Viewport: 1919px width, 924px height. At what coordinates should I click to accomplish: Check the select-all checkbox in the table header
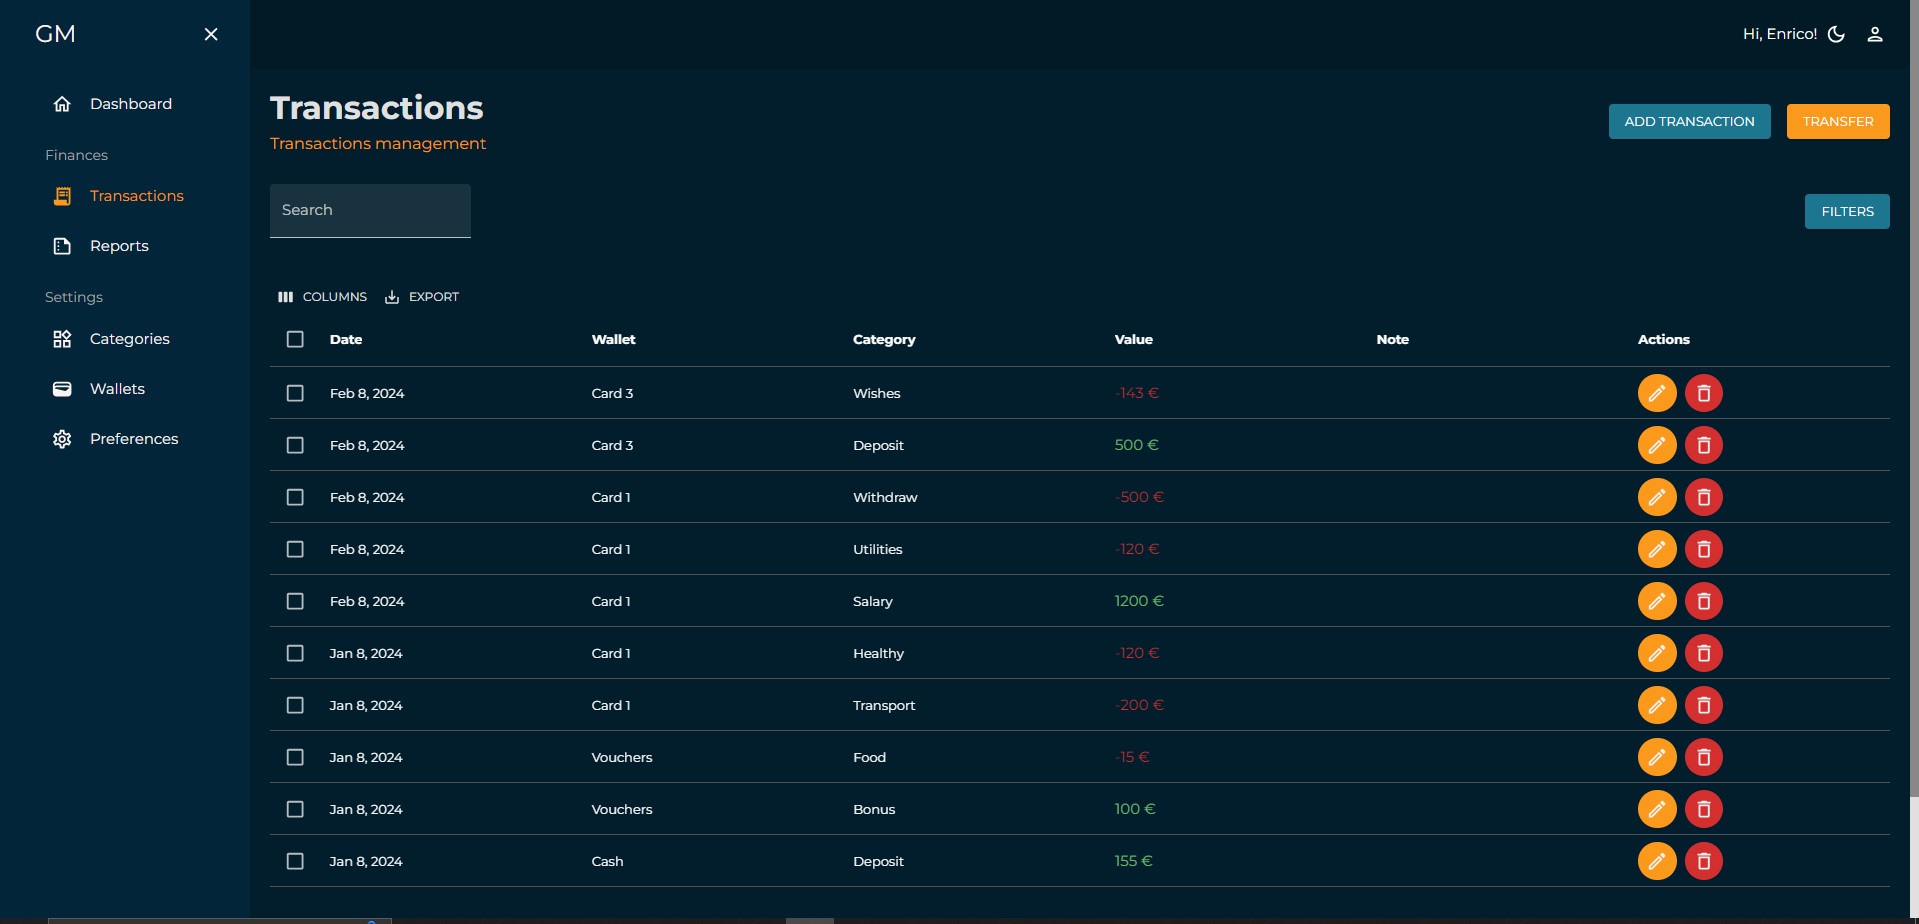[295, 339]
